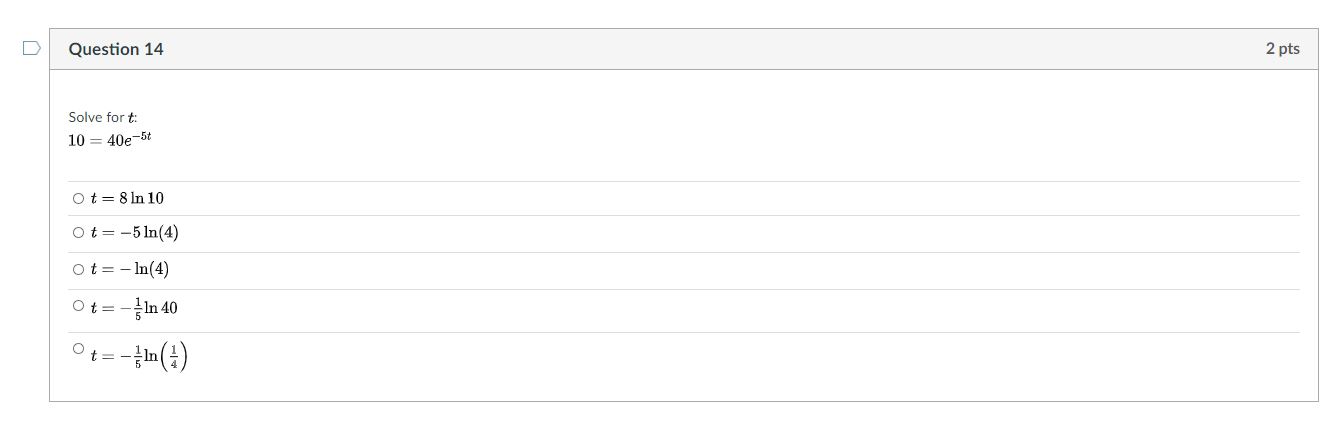Choose the radio option t = −5 ln(4)

click(79, 233)
